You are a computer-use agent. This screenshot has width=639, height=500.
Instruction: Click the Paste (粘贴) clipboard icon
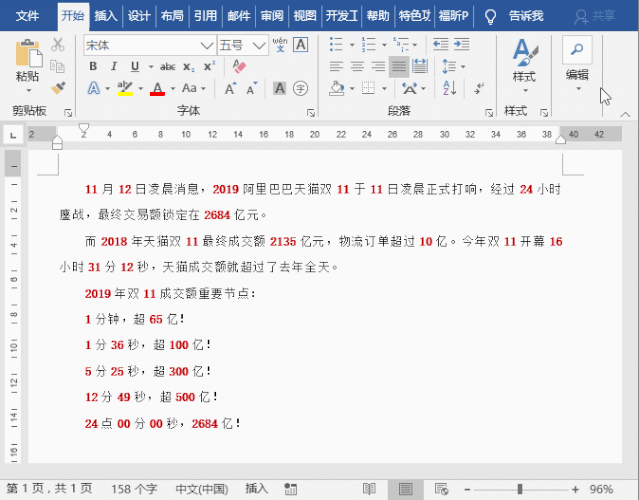pyautogui.click(x=29, y=53)
